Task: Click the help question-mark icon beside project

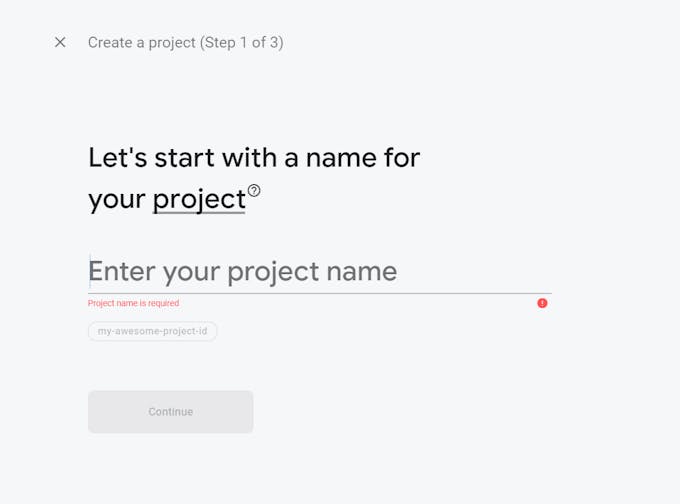Action: (x=254, y=190)
